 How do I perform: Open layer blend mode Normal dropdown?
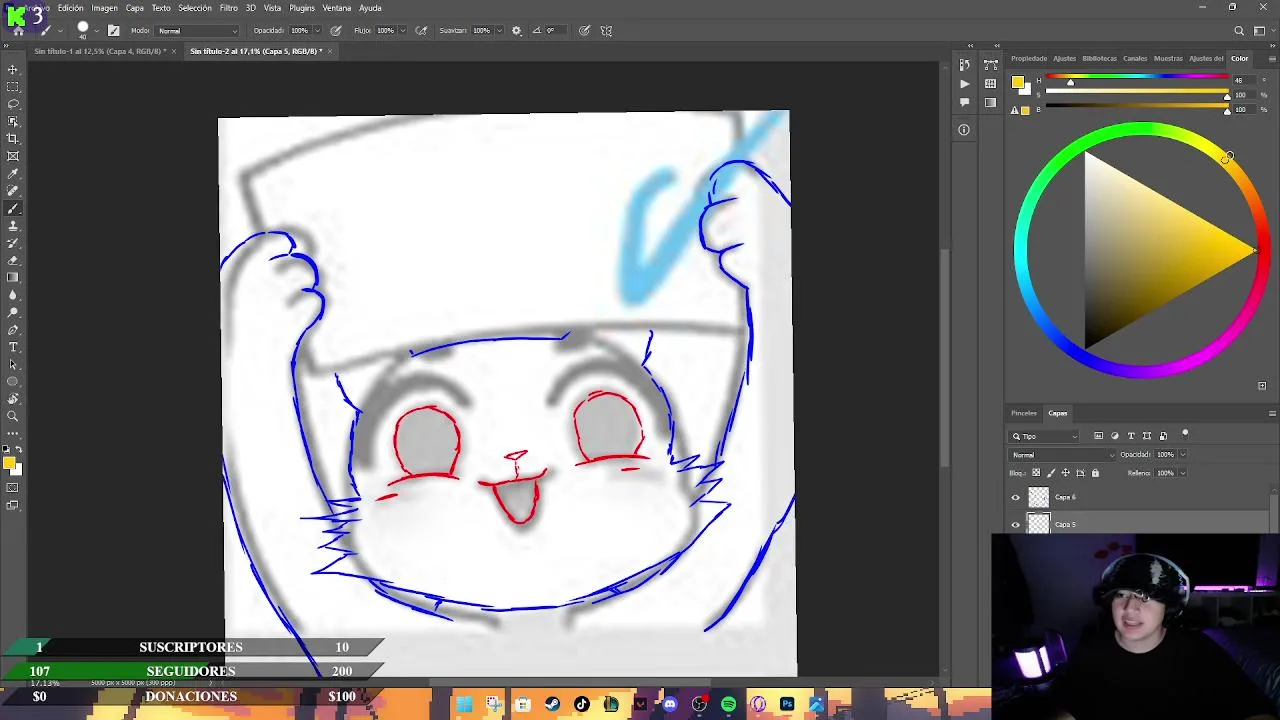coord(1062,455)
